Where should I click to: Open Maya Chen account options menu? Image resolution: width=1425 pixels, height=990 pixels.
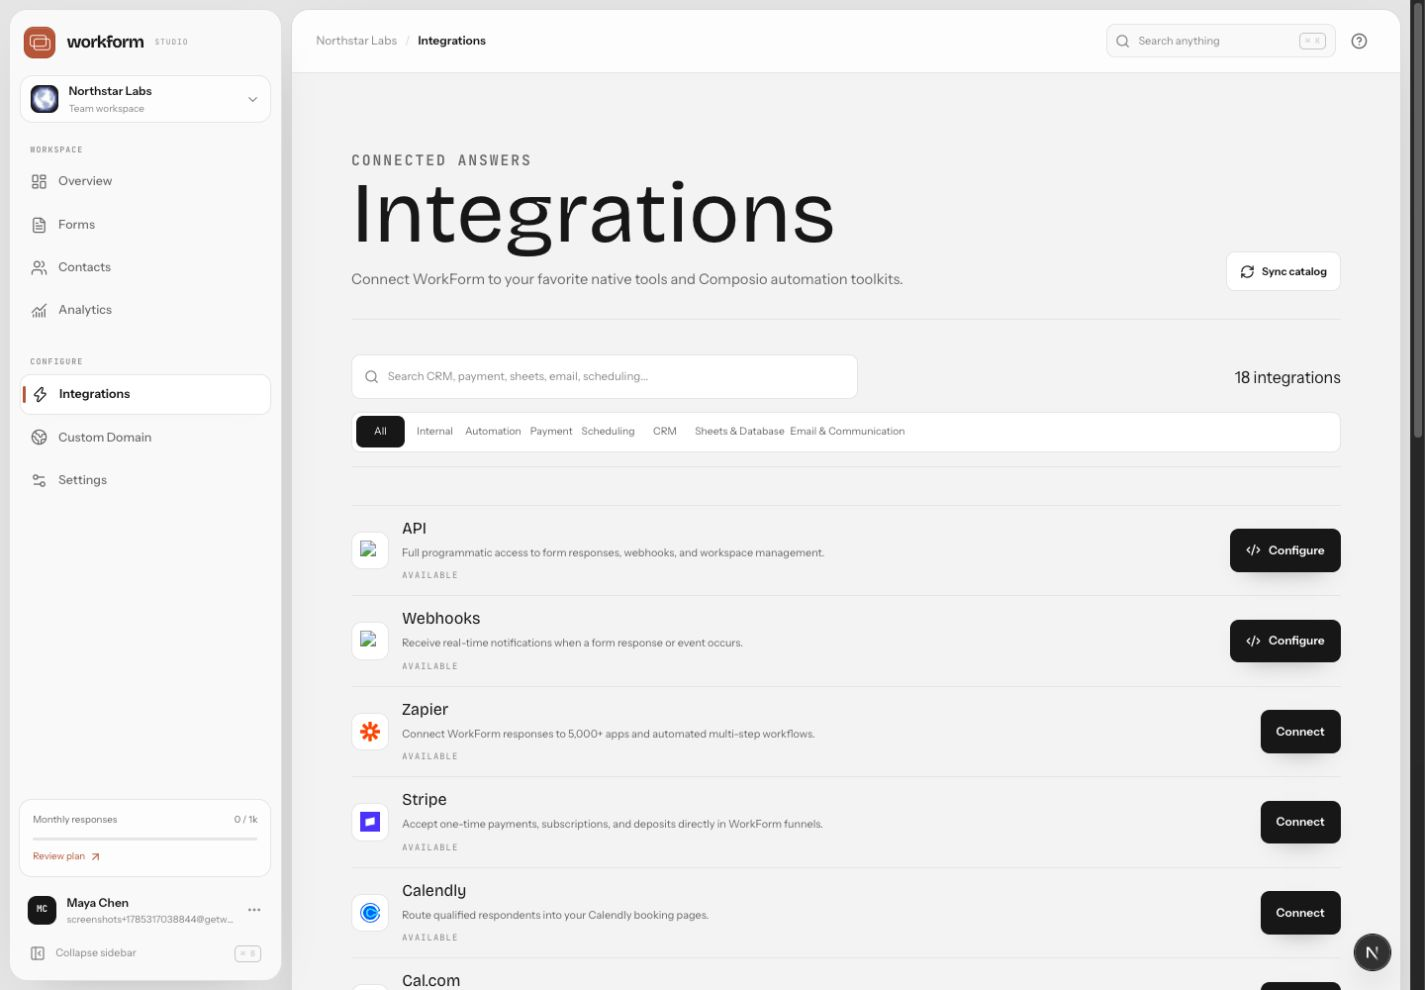(x=254, y=910)
